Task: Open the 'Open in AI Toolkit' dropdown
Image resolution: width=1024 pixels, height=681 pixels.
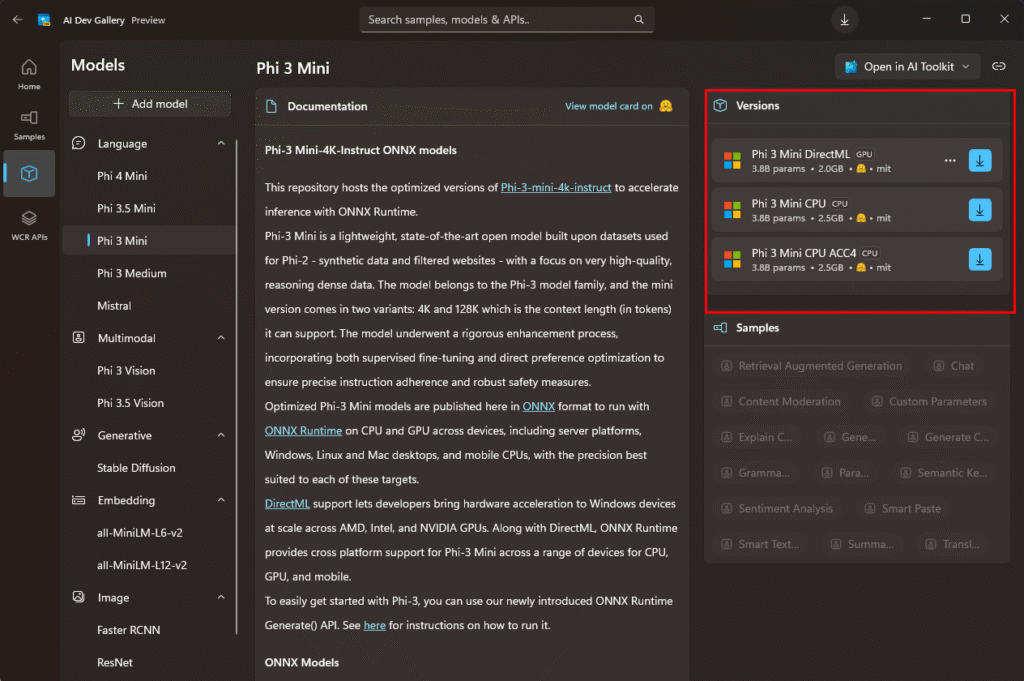Action: tap(906, 67)
